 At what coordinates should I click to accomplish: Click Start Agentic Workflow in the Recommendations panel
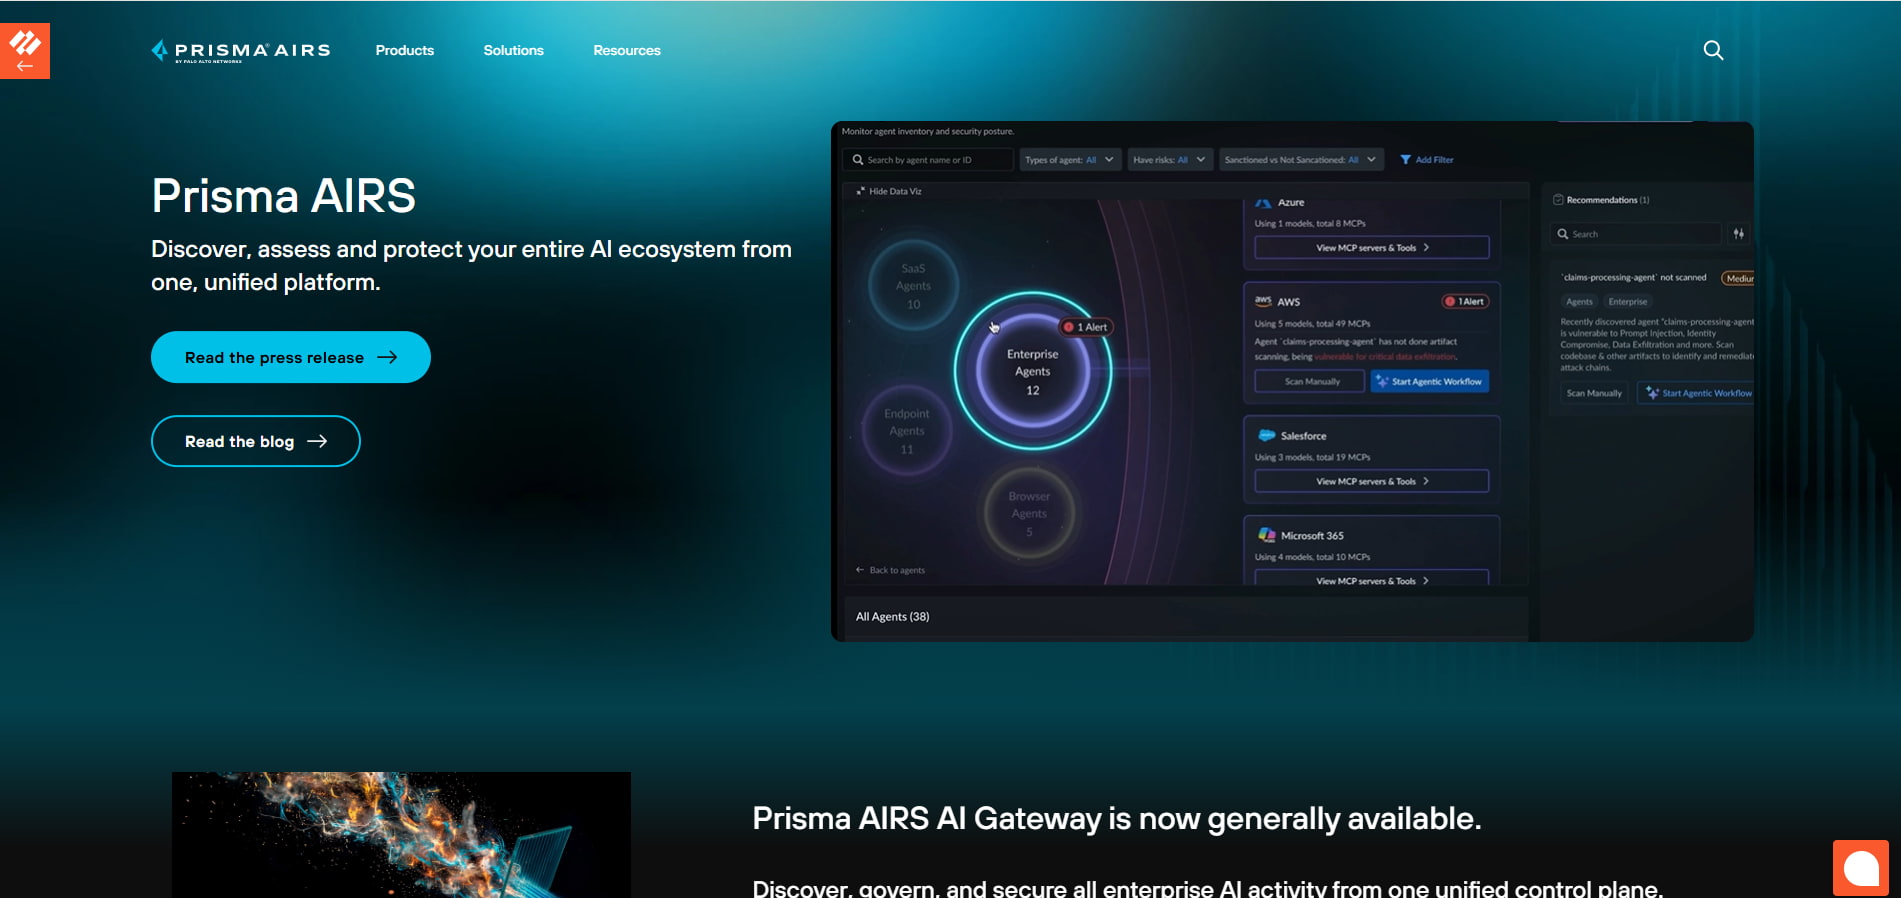pos(1697,393)
